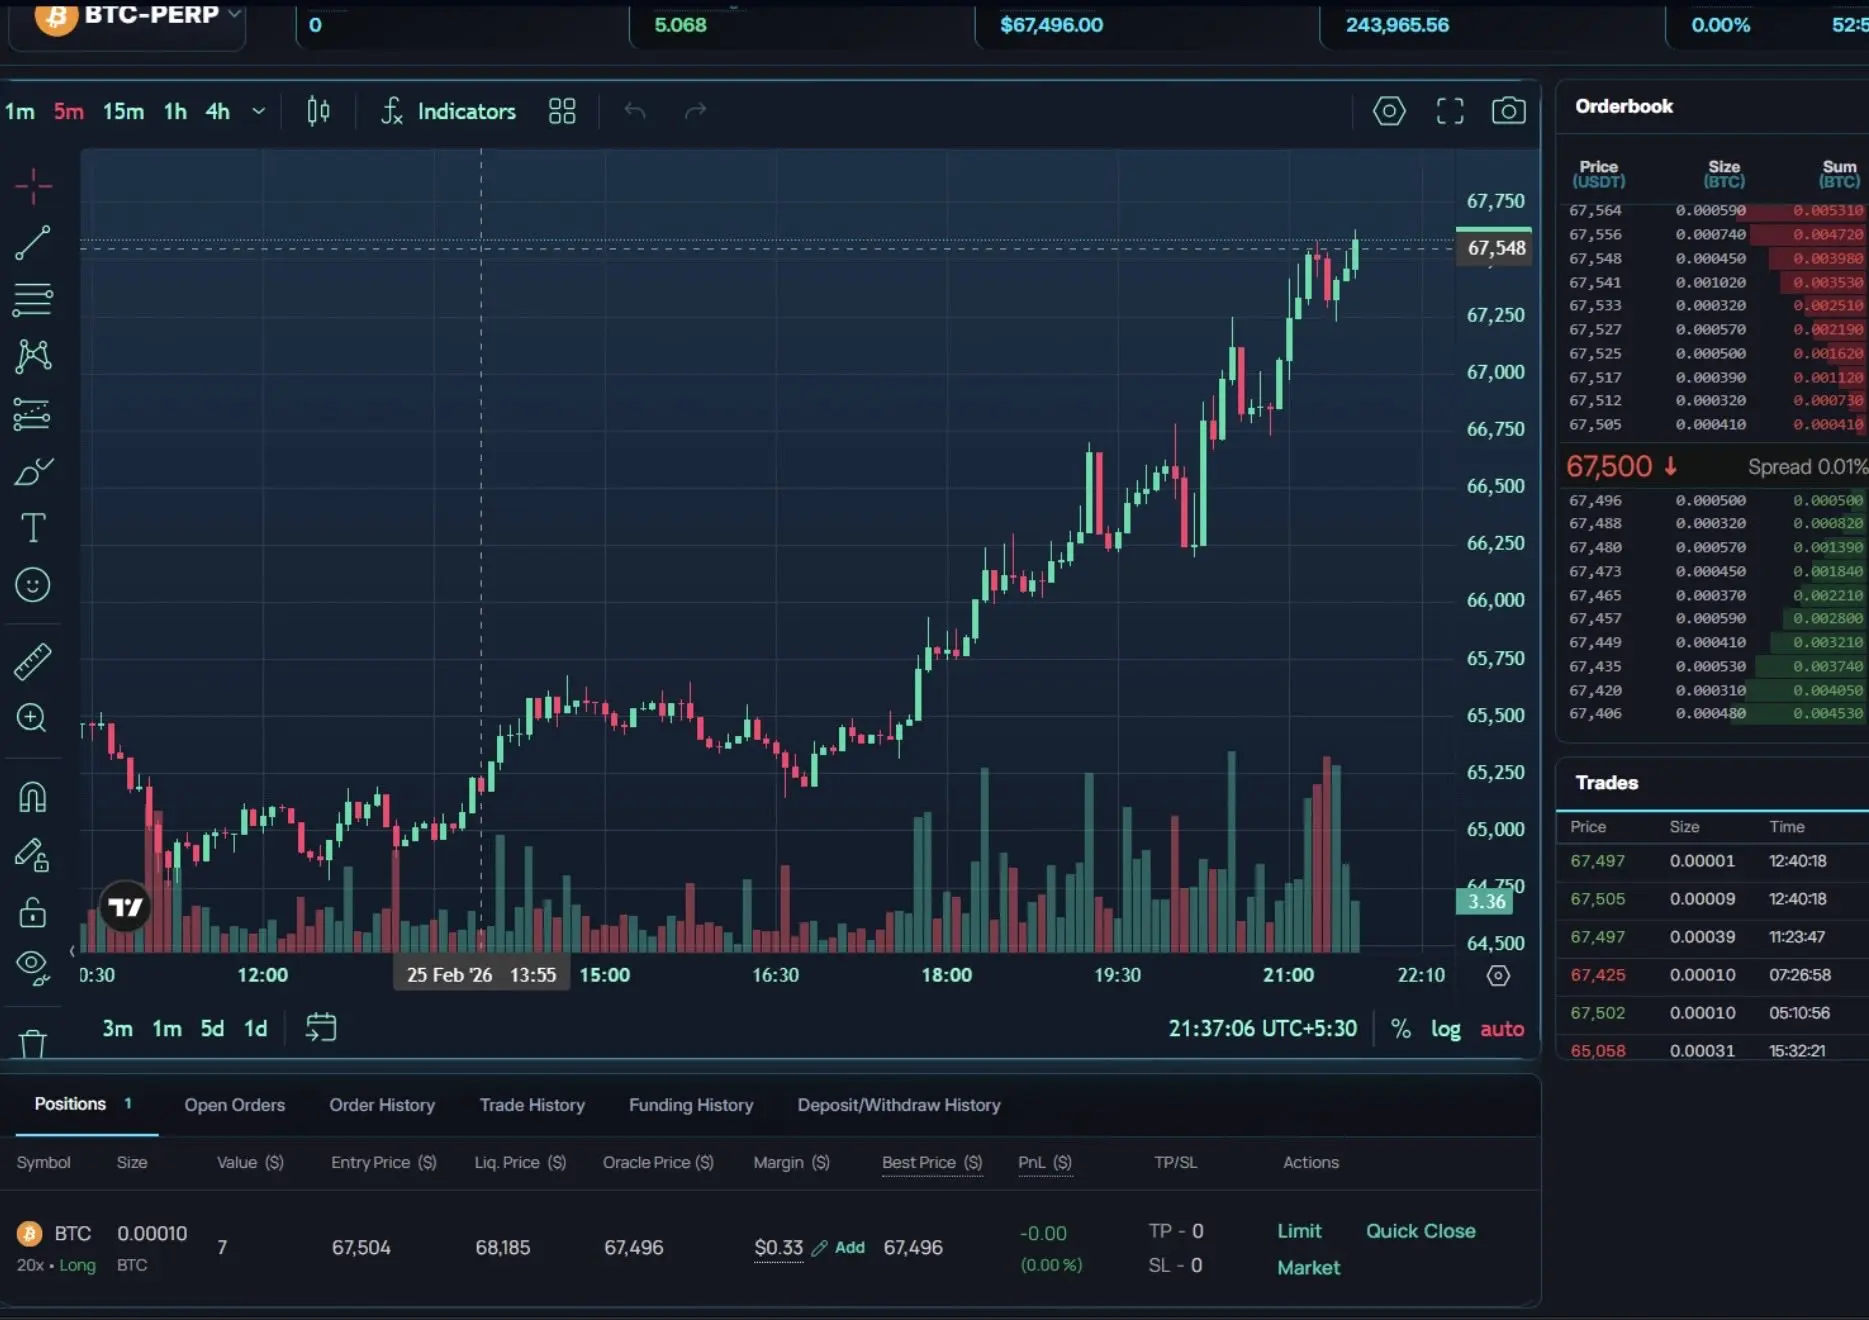Click the 67,564 ask price row

coord(1716,211)
